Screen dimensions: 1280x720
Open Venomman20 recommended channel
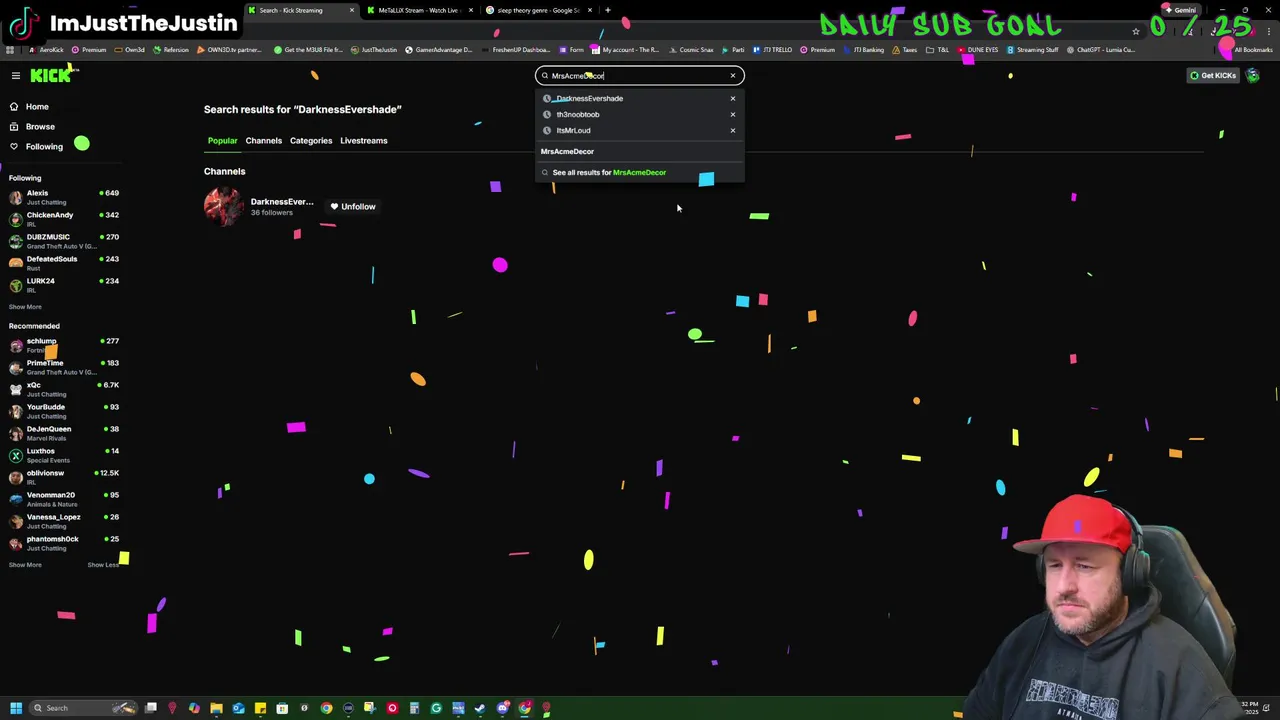(x=62, y=499)
